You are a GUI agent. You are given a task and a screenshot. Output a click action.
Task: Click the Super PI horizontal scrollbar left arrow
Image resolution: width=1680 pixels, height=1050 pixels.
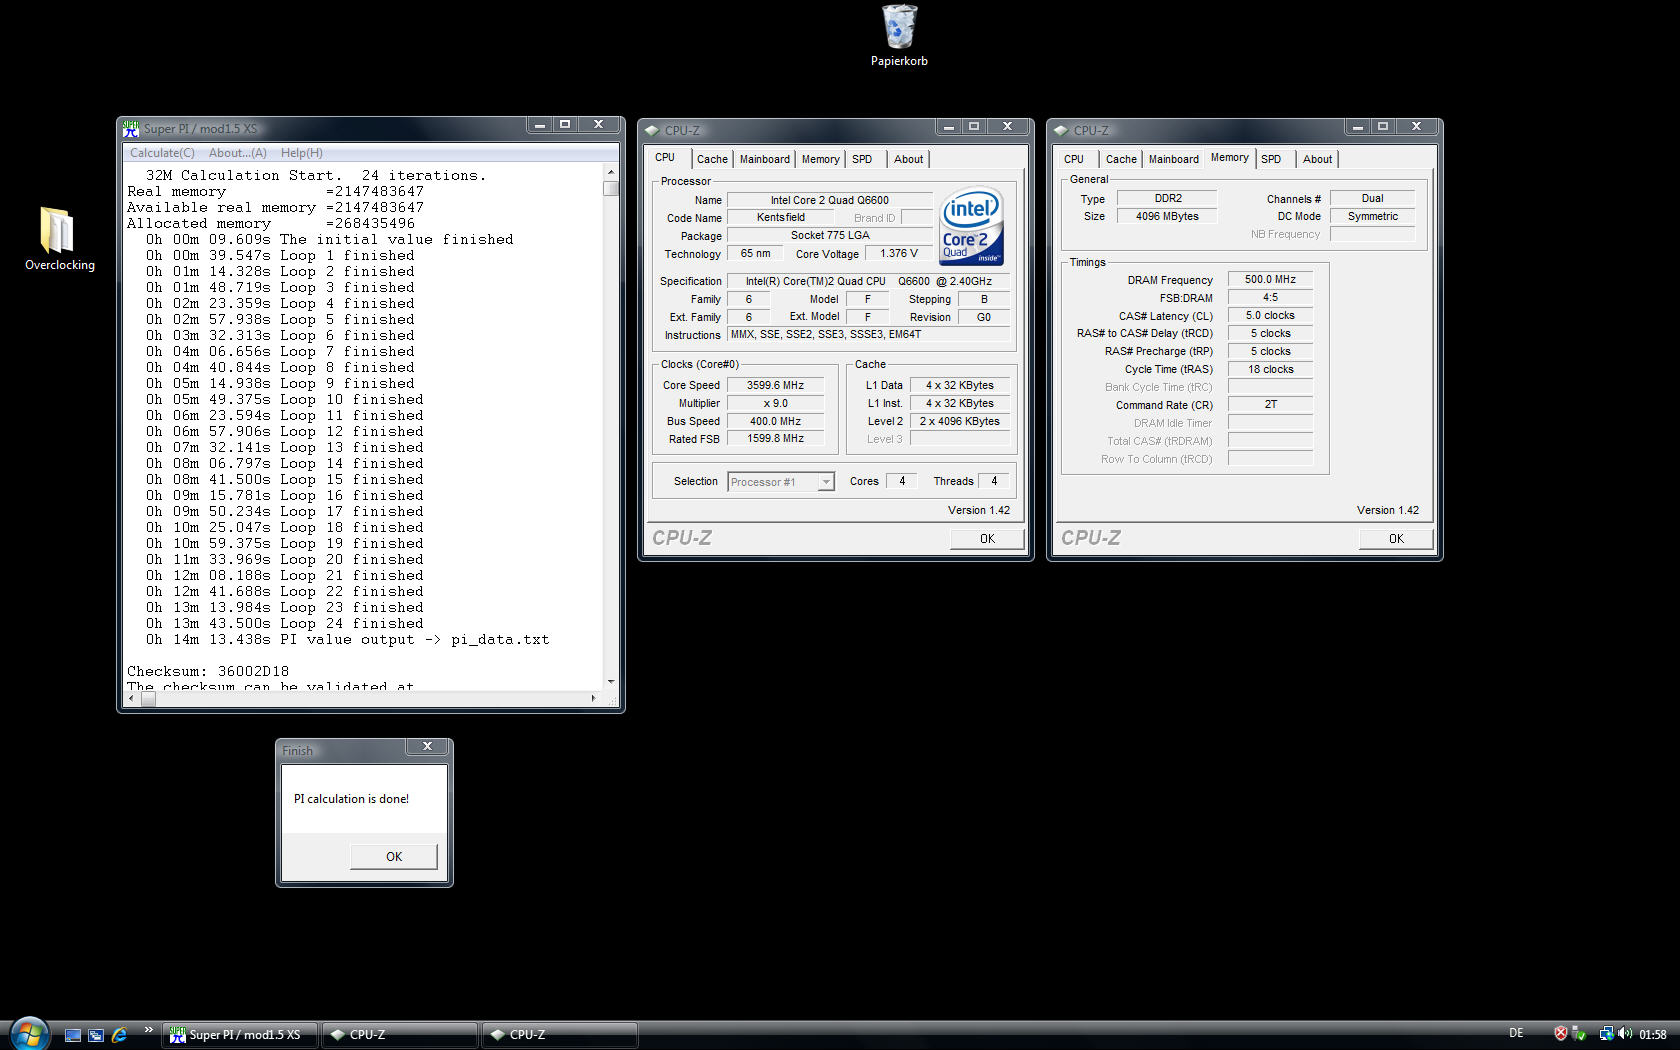131,699
